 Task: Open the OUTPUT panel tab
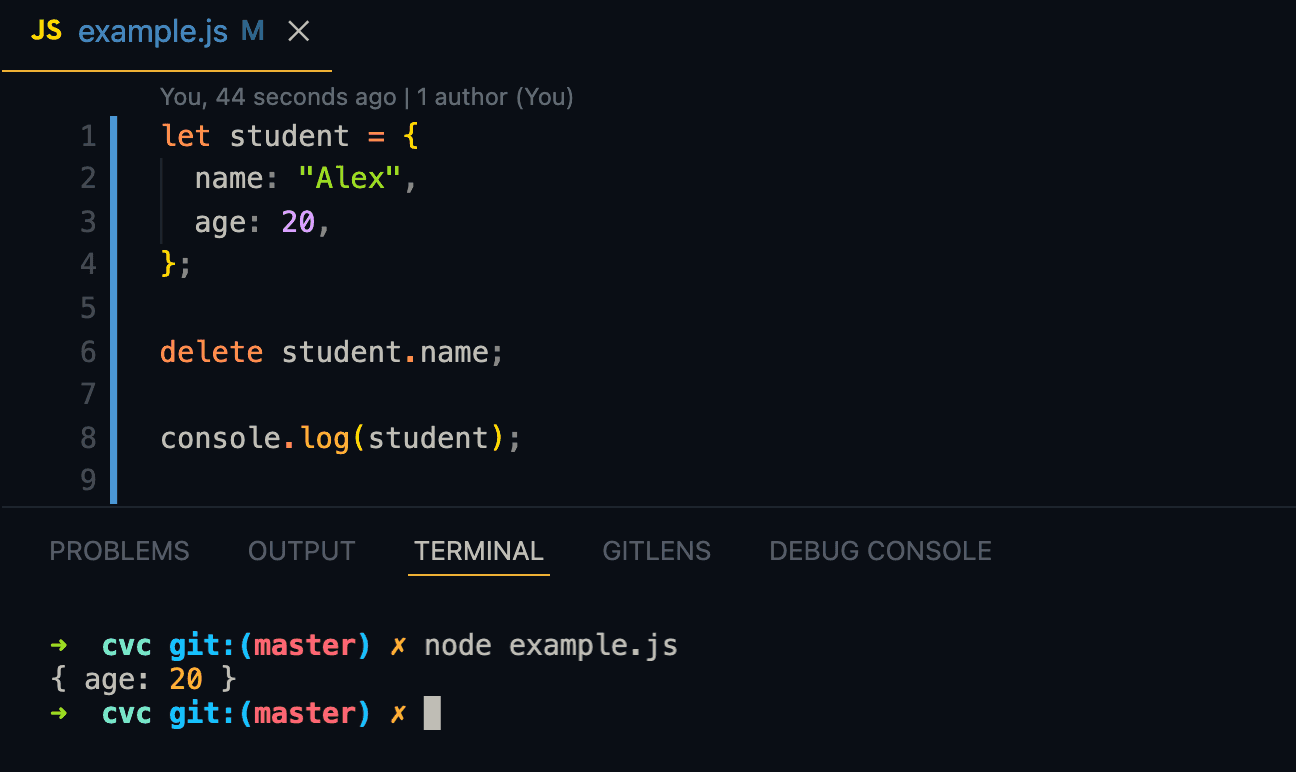point(301,551)
